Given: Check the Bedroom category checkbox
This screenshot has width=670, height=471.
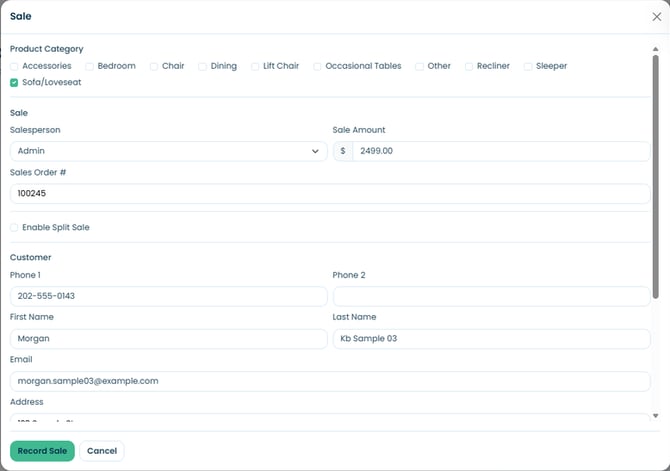Looking at the screenshot, I should 89,66.
